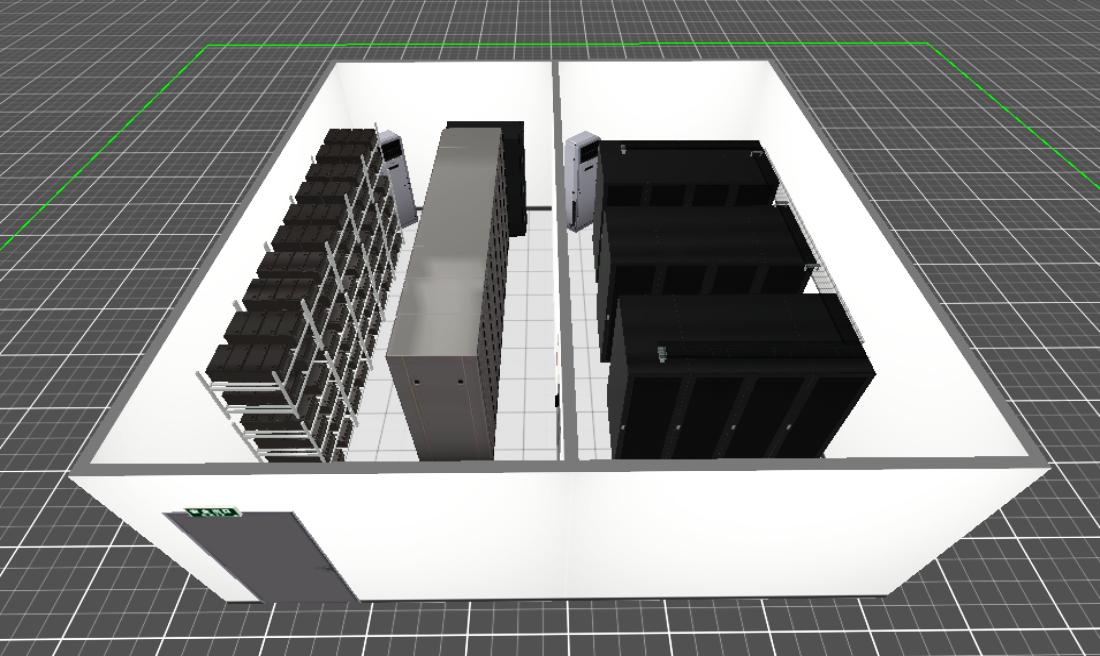Select the air conditioner in the right room
The height and width of the screenshot is (656, 1100).
pos(581,182)
